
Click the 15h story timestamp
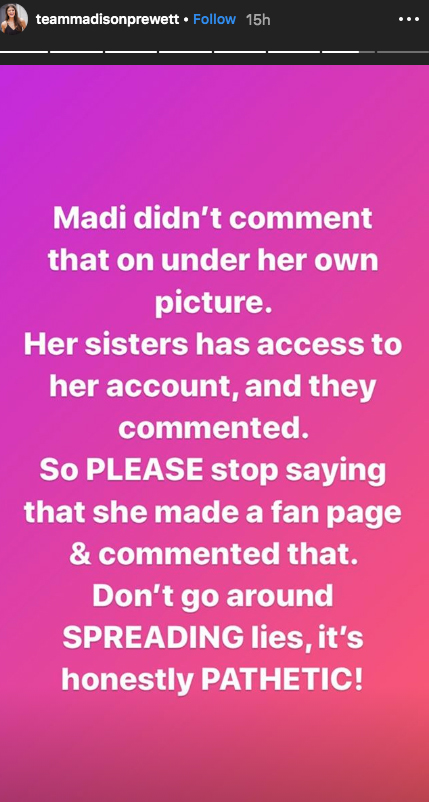258,19
